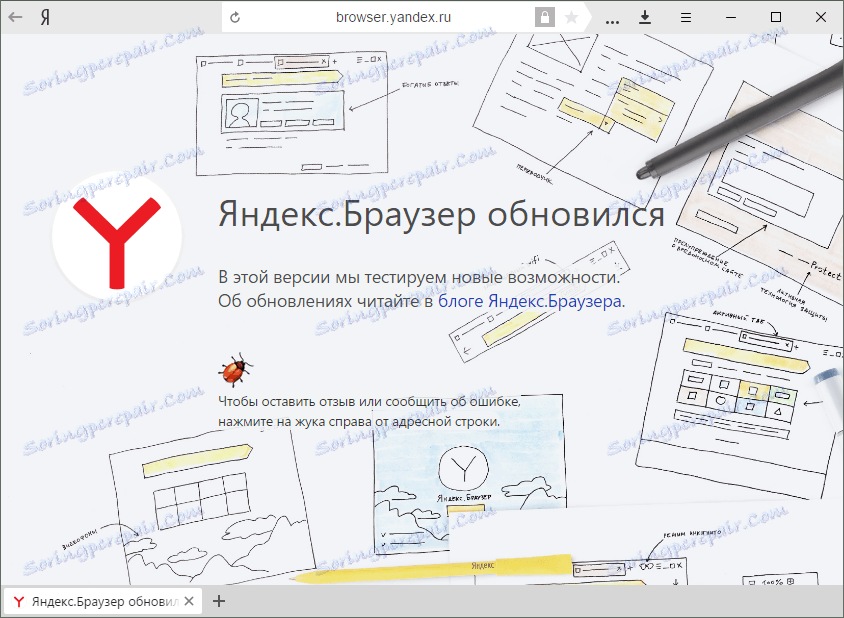Open the блоге Яндекс.Браузера link
This screenshot has width=844, height=618.
(x=530, y=301)
